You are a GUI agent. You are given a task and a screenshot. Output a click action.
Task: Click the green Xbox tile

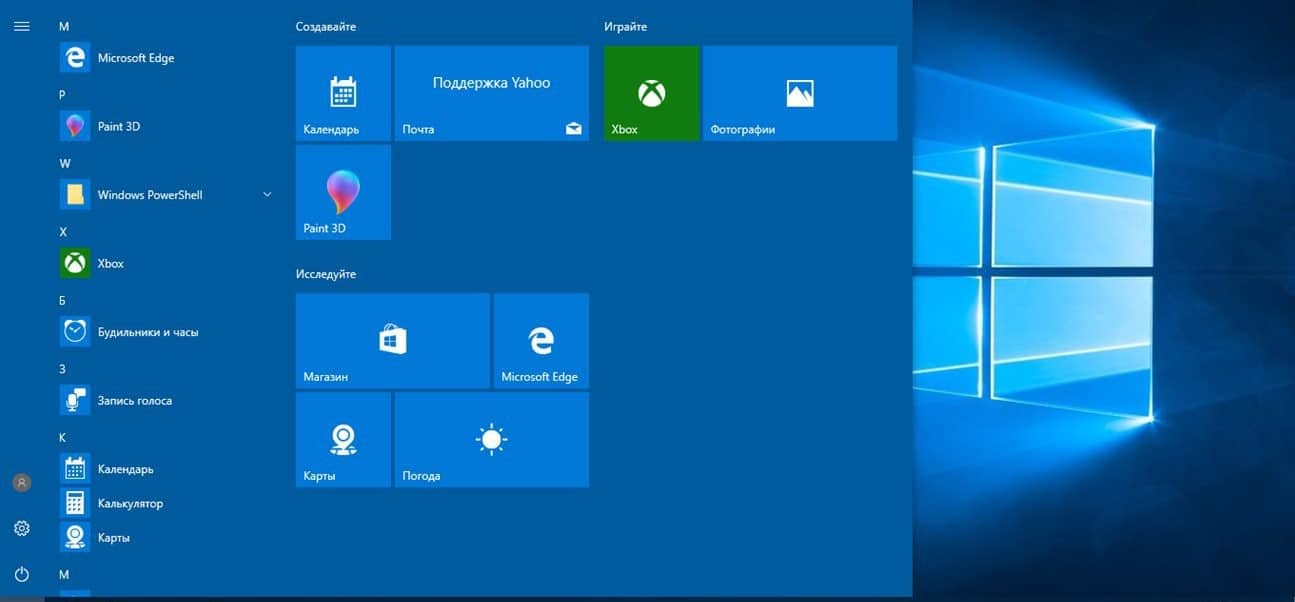651,93
